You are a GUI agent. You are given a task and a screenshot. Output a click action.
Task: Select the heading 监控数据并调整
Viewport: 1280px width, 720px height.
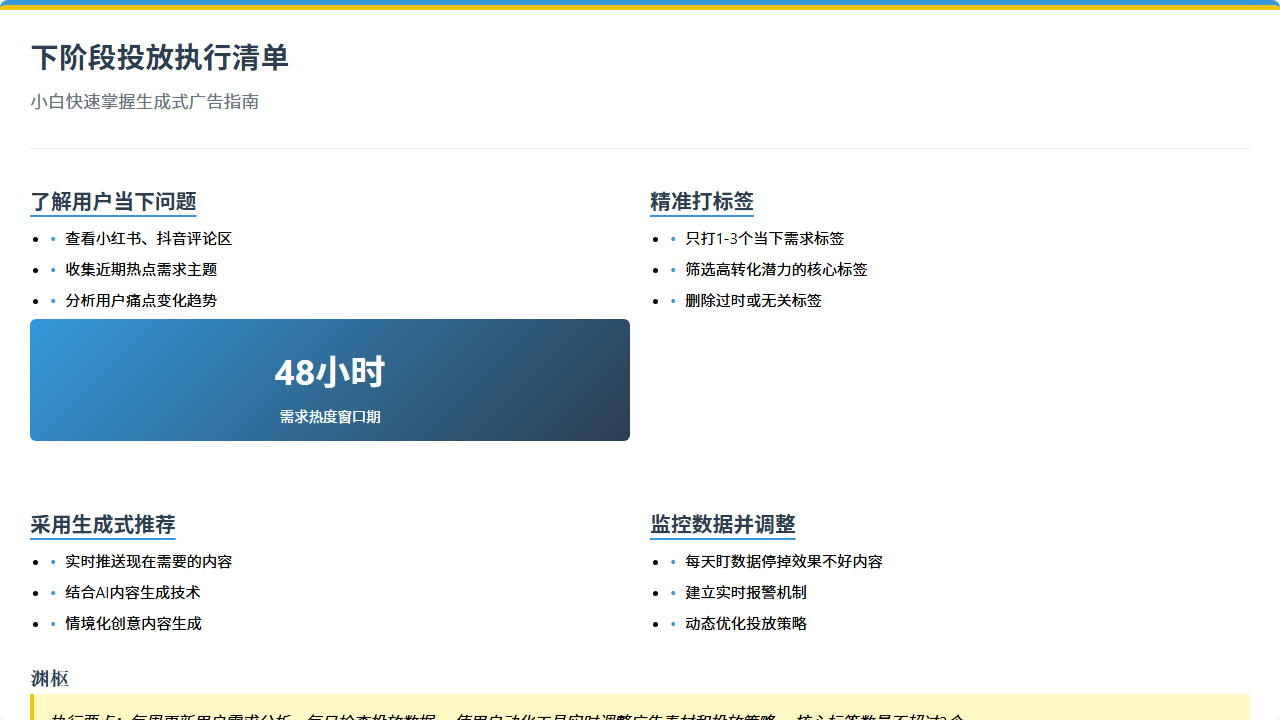(x=723, y=525)
